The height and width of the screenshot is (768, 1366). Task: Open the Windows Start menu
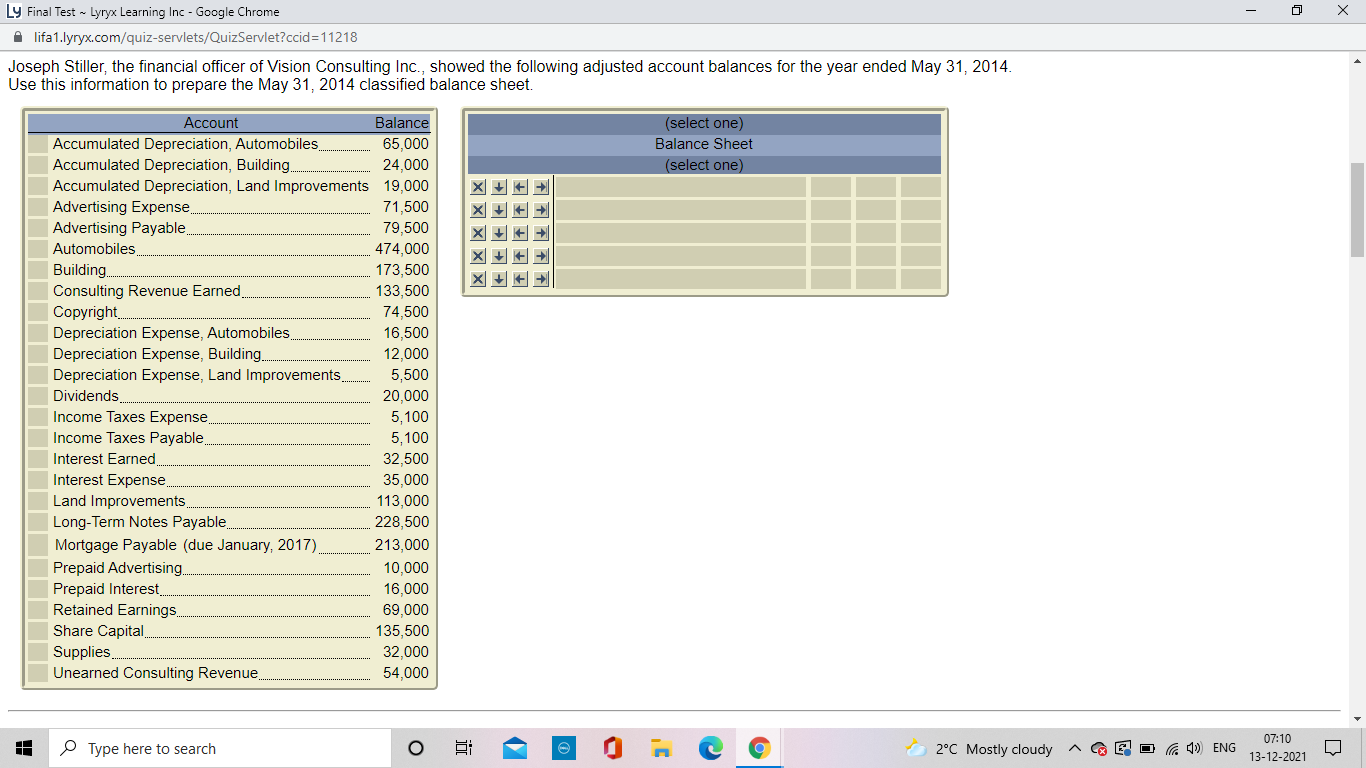(24, 748)
